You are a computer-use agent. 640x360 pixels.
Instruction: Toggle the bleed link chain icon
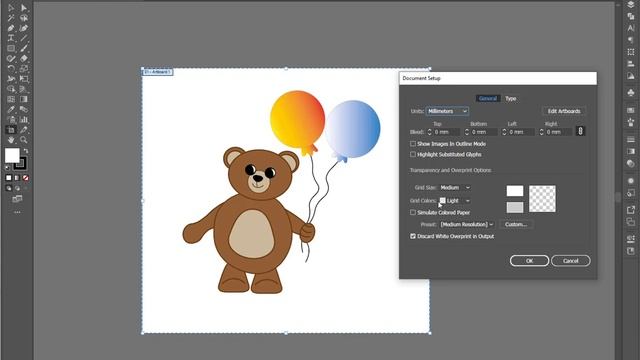pos(580,131)
